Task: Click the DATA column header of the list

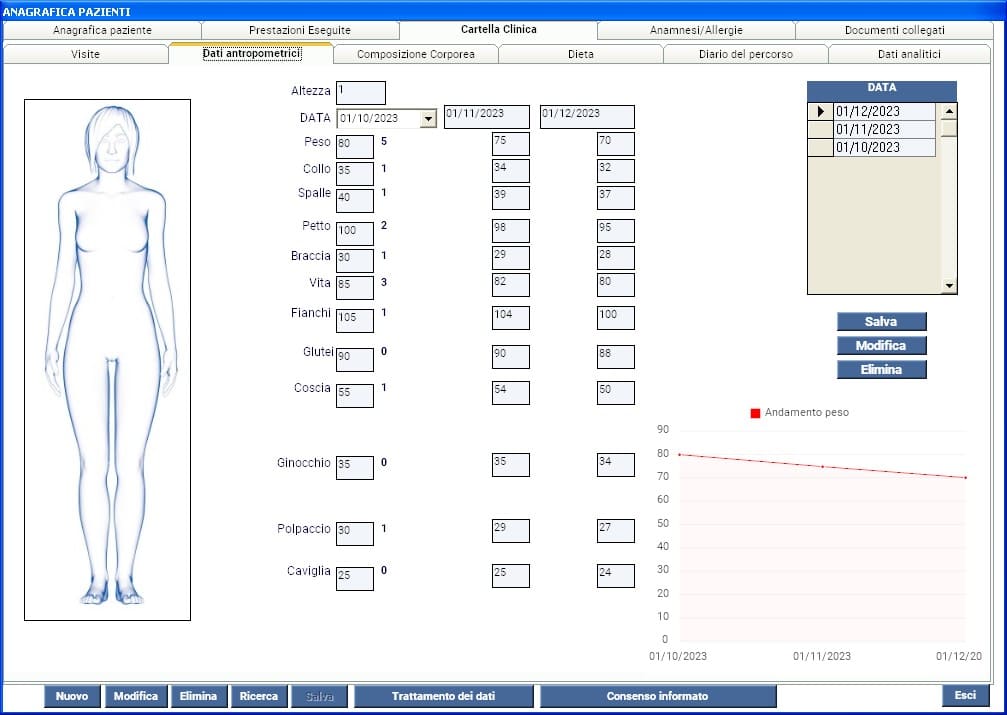Action: click(x=882, y=91)
